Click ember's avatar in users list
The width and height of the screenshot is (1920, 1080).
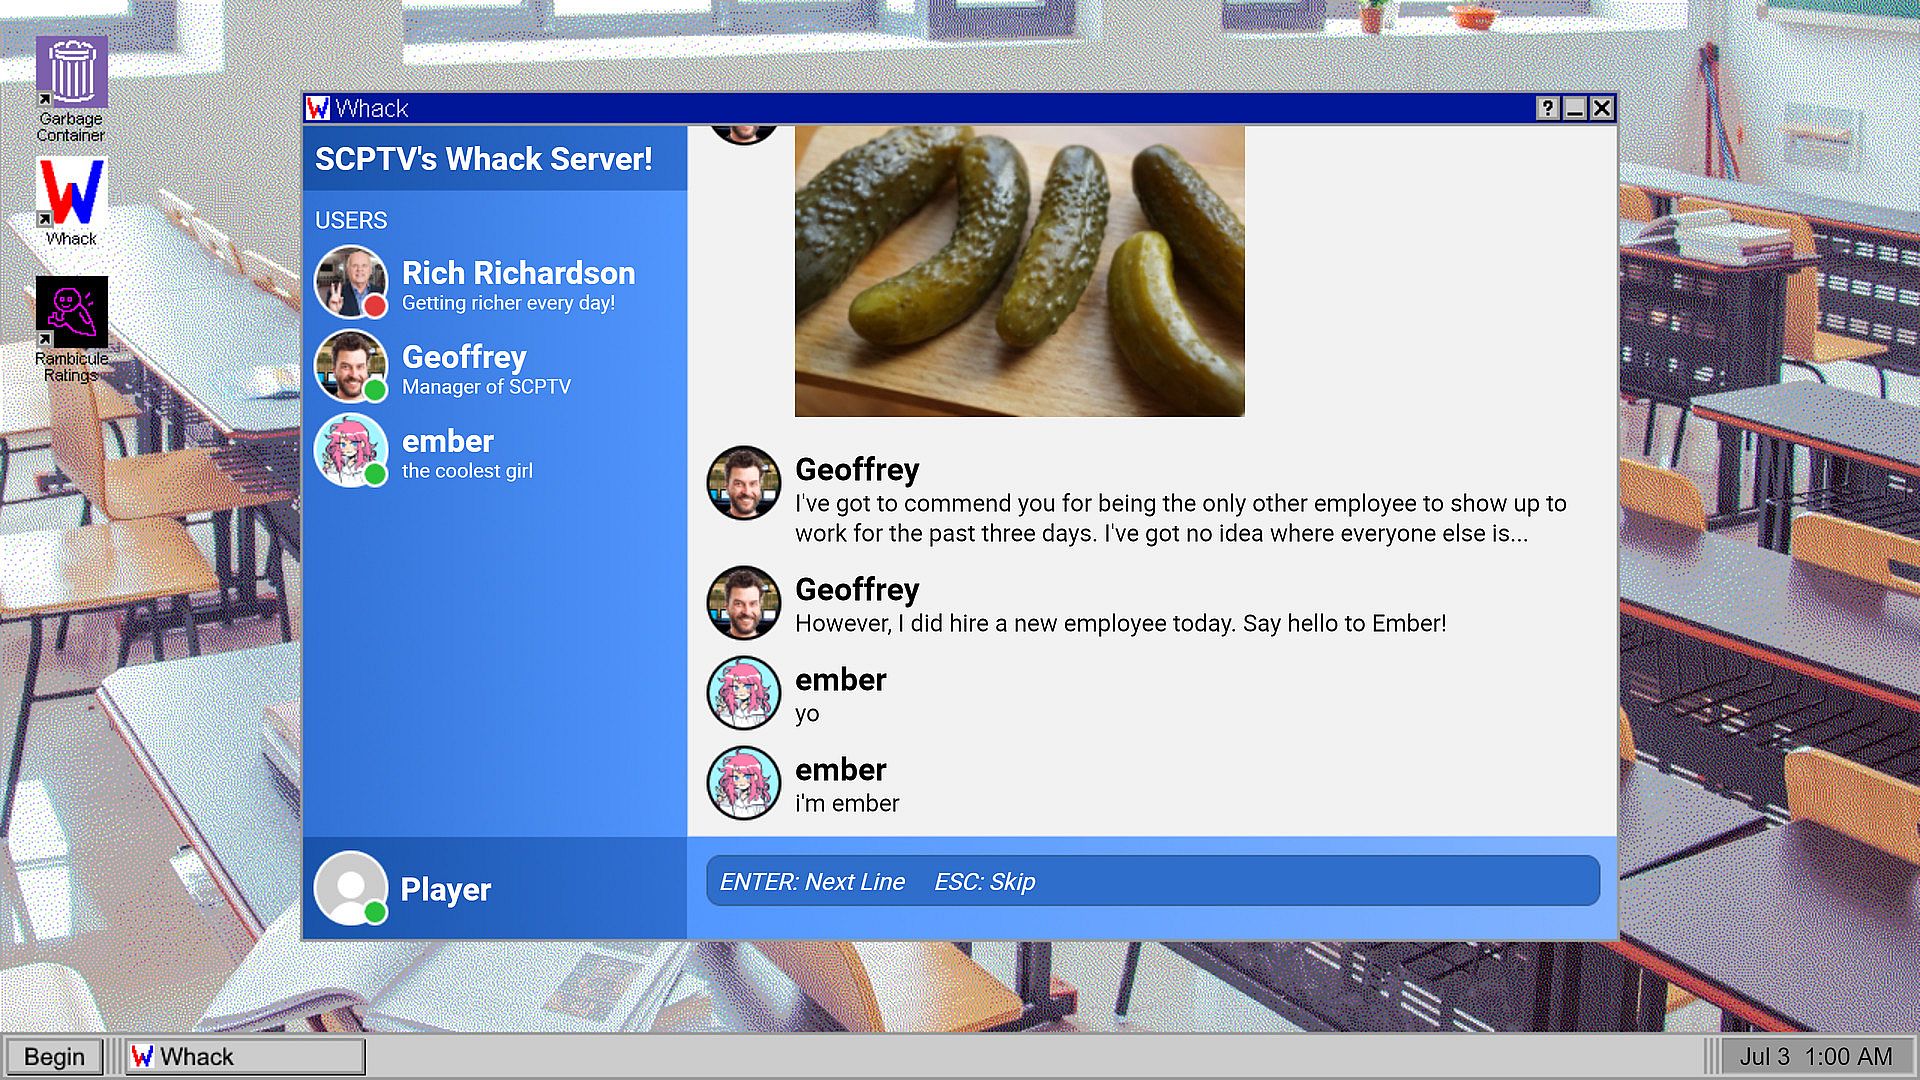pos(350,450)
